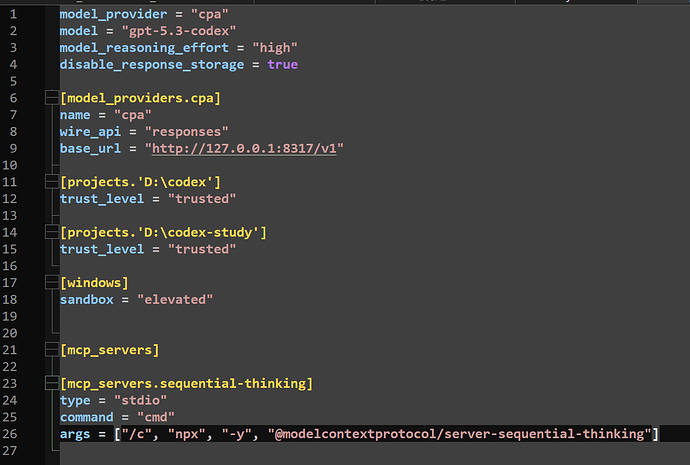
Task: Collapse the [projects.'D:\codex-study'] fold marker
Action: [x=52, y=232]
